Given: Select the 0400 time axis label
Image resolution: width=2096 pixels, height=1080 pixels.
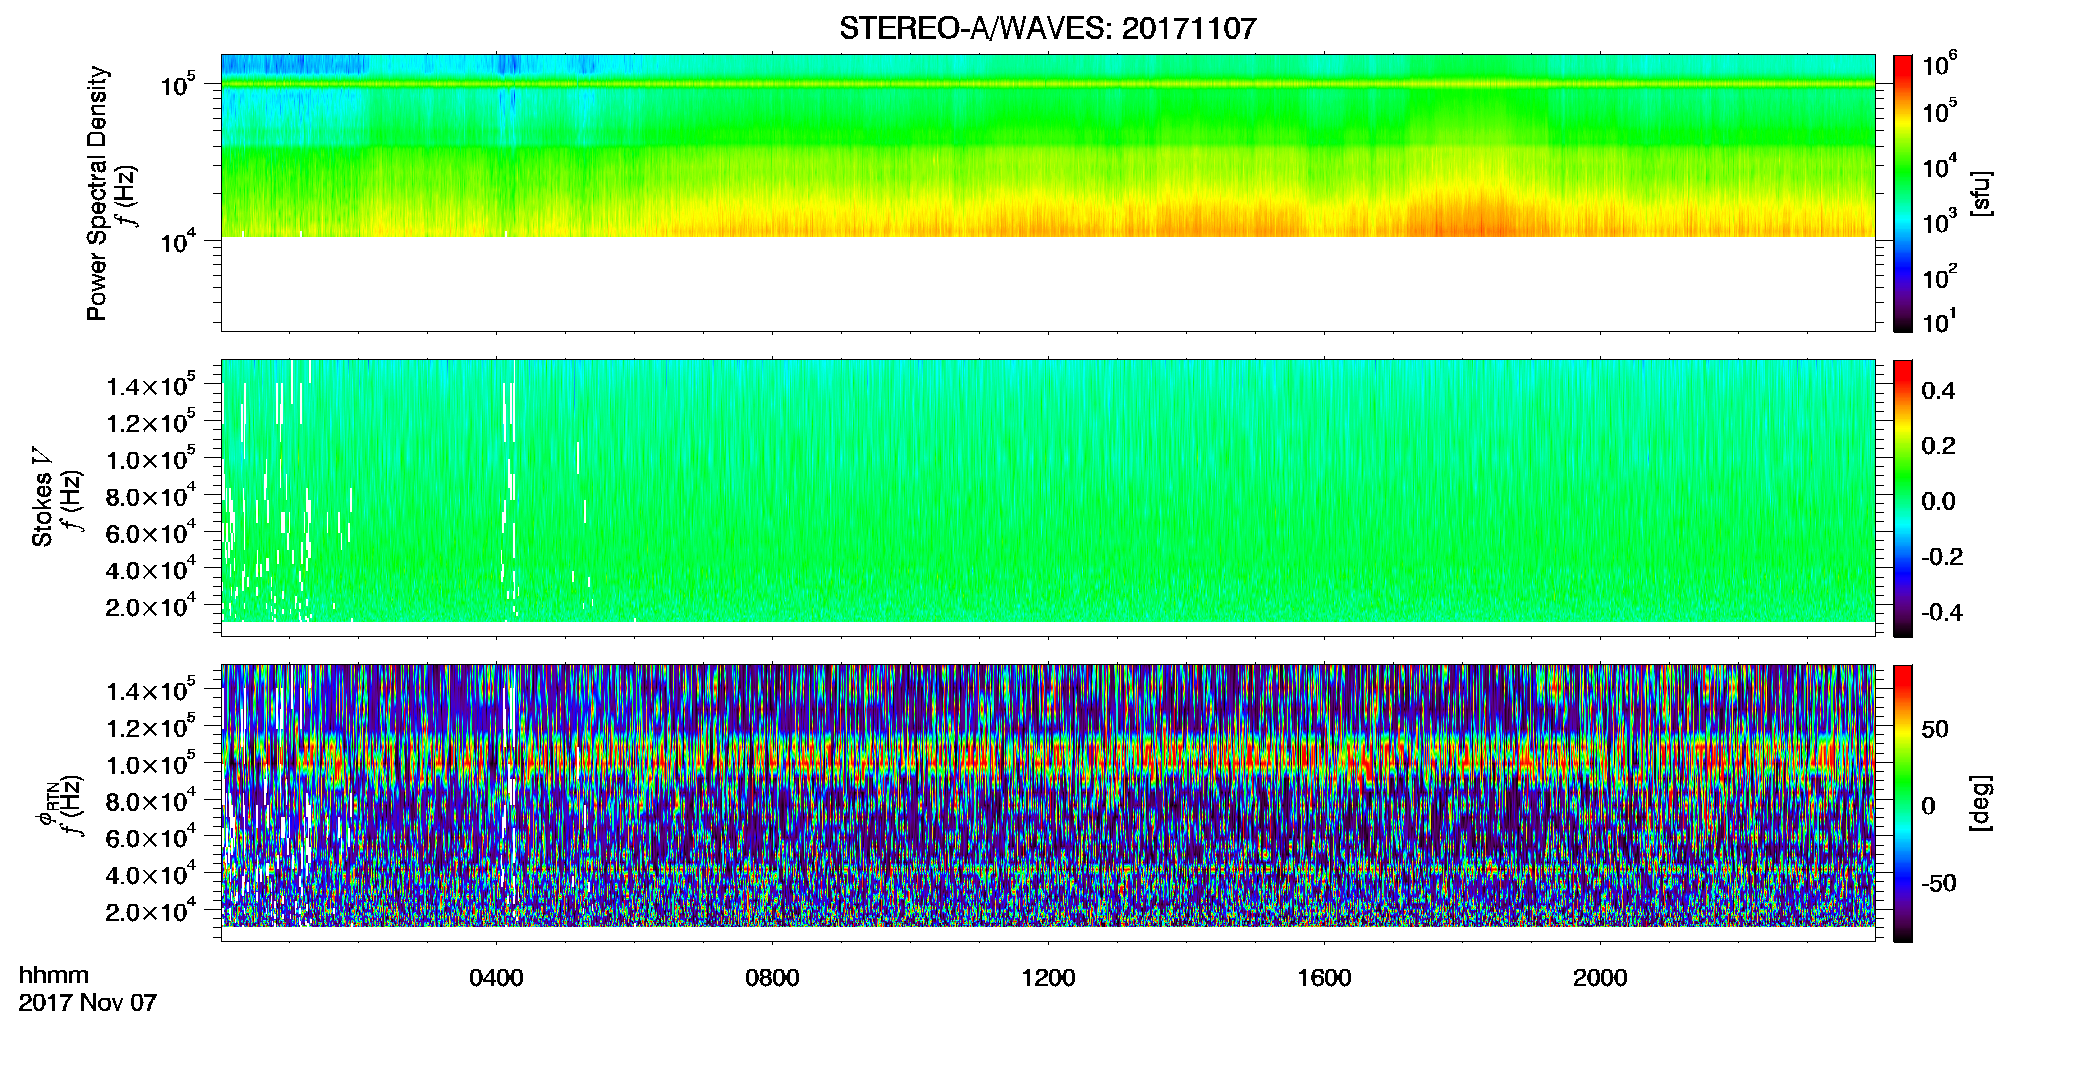Looking at the screenshot, I should pyautogui.click(x=496, y=978).
